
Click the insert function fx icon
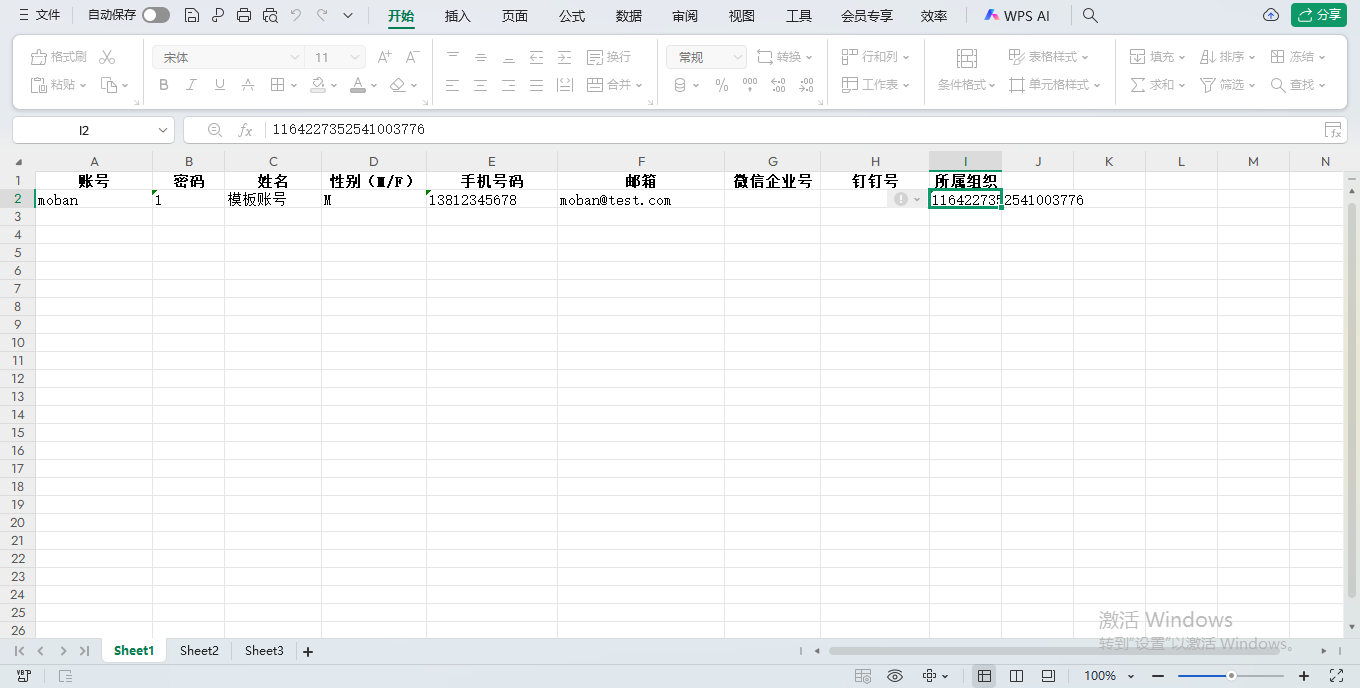pyautogui.click(x=245, y=130)
